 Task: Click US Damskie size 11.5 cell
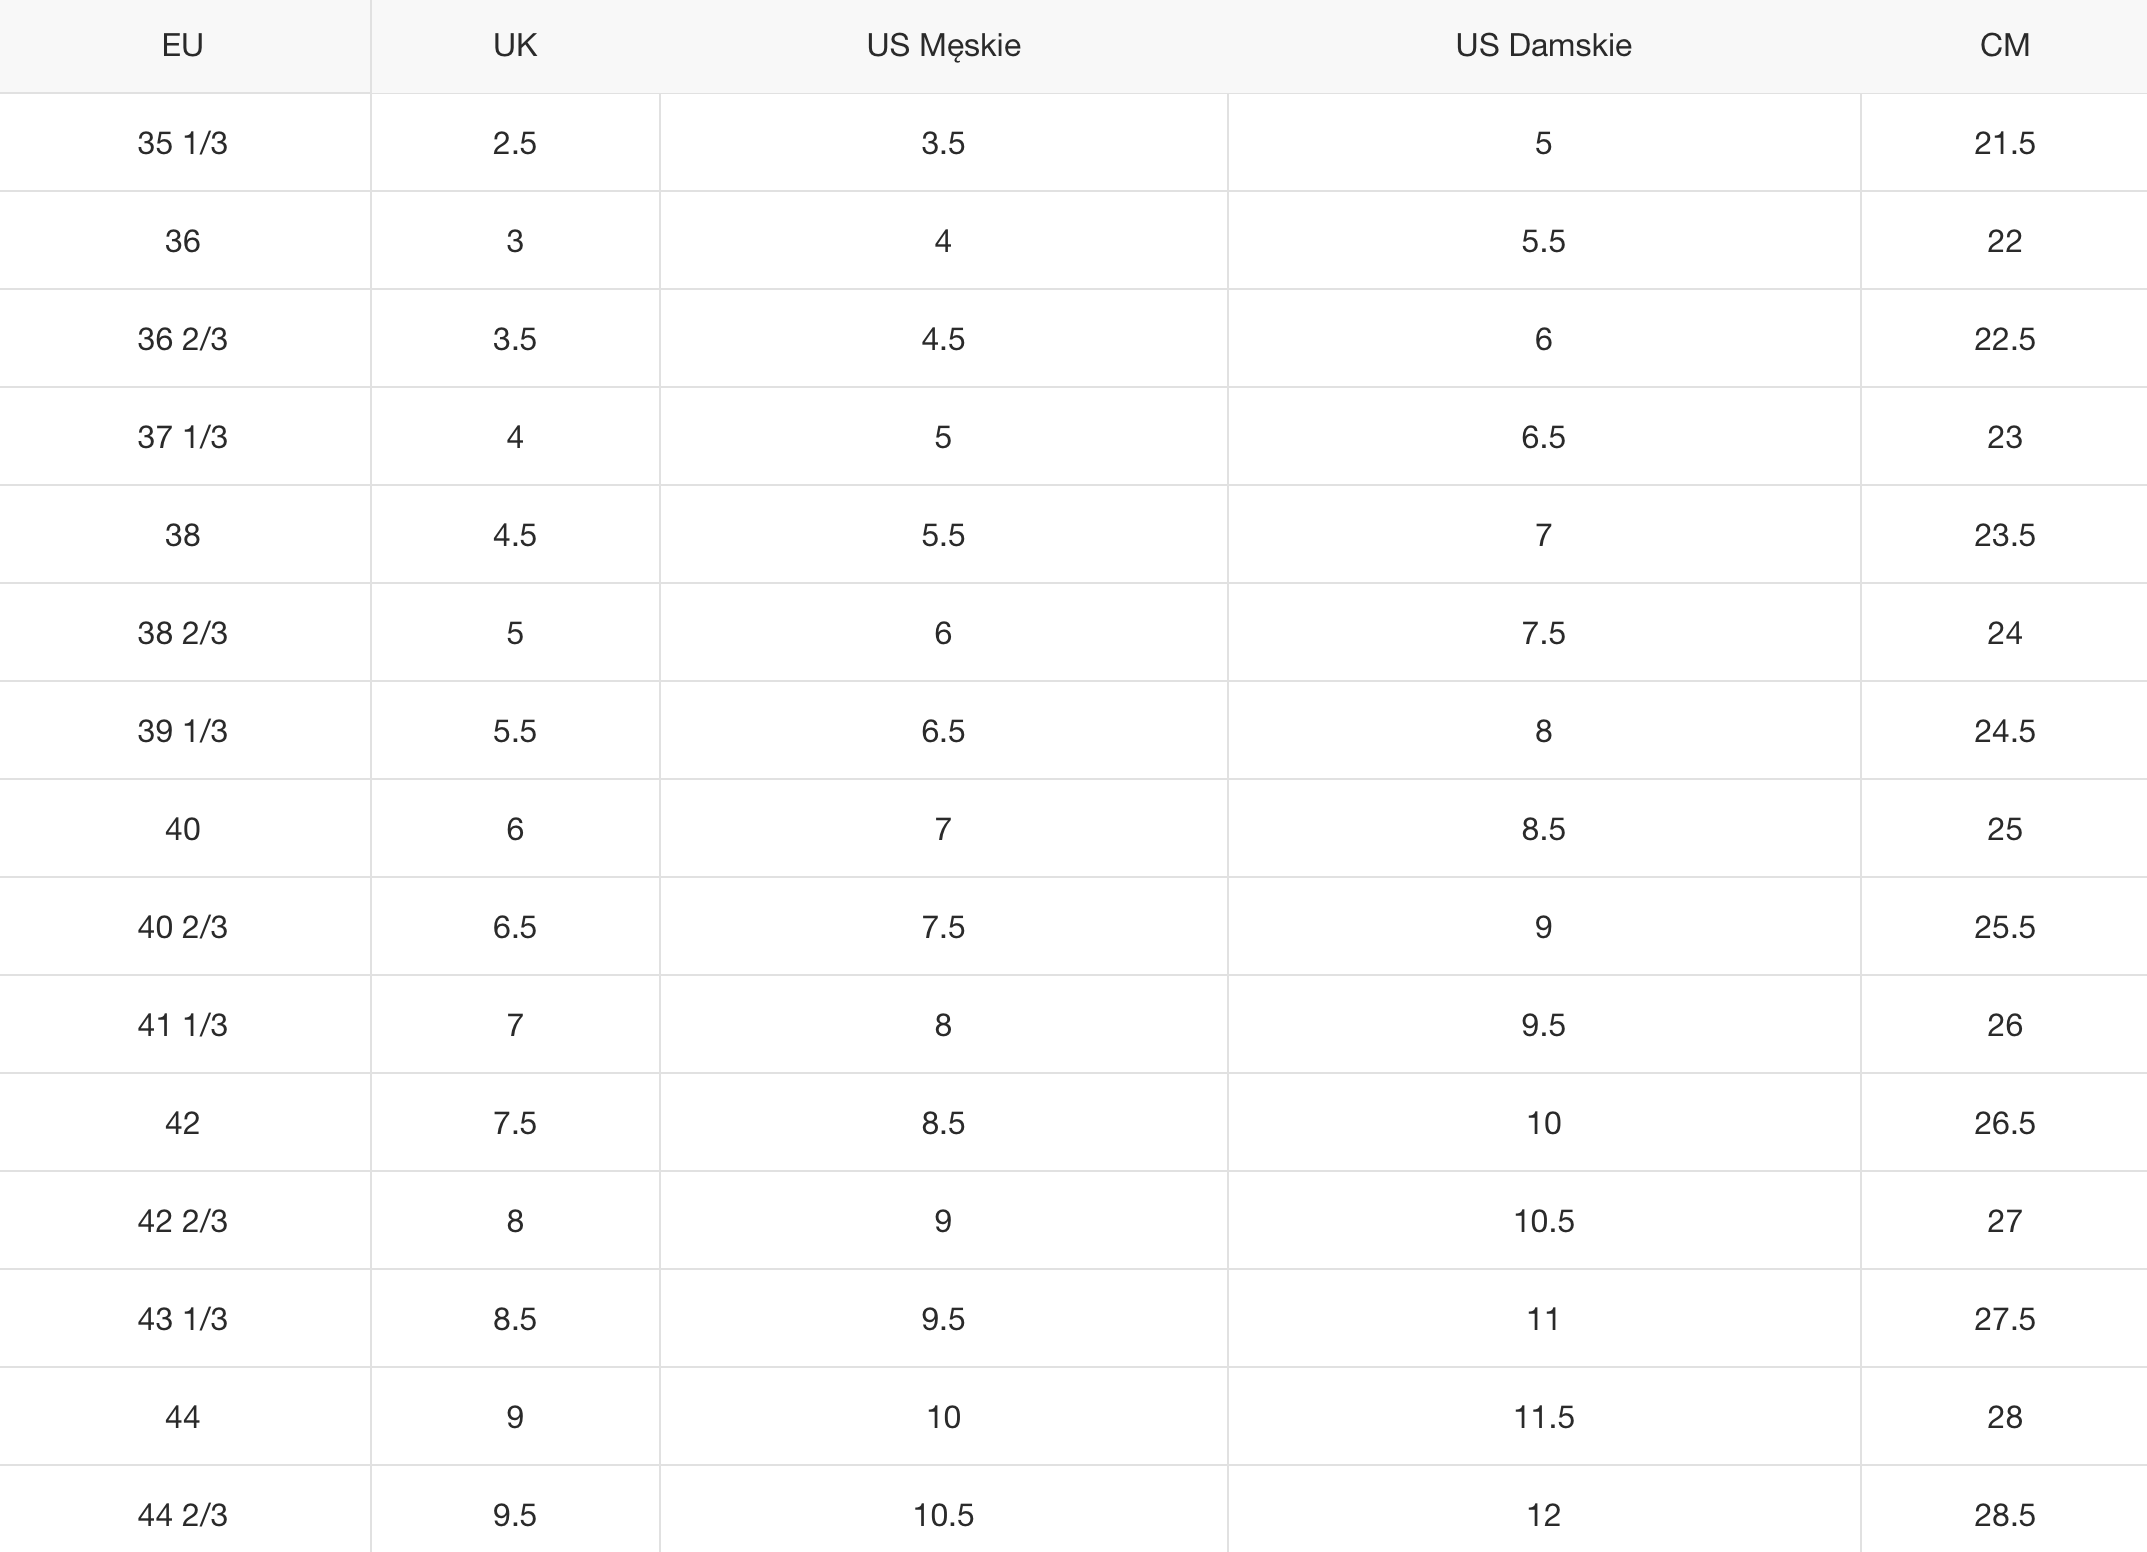coord(1543,1417)
